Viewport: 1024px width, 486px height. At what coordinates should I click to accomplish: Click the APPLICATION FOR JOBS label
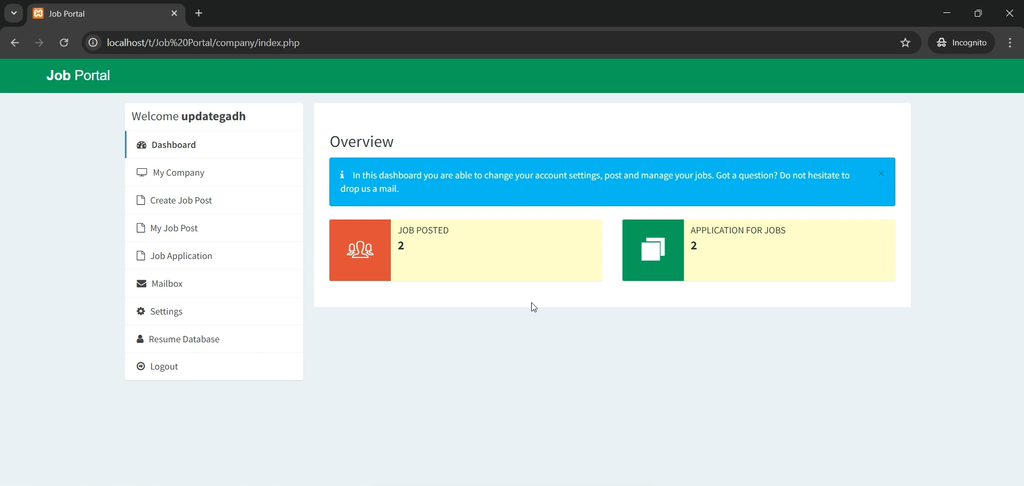point(738,231)
